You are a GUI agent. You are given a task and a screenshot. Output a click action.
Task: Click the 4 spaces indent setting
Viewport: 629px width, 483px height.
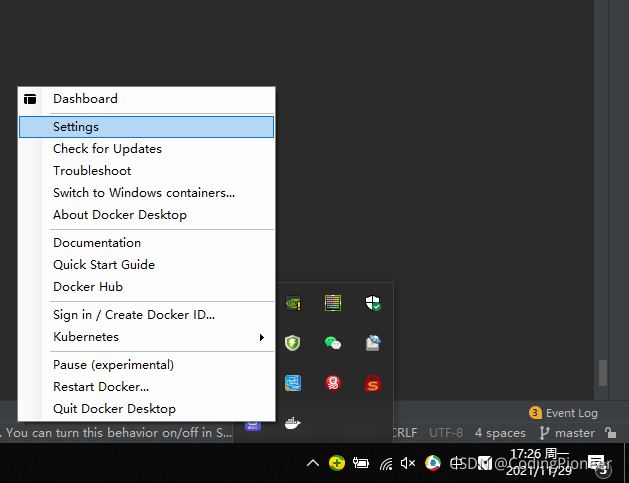pyautogui.click(x=500, y=433)
